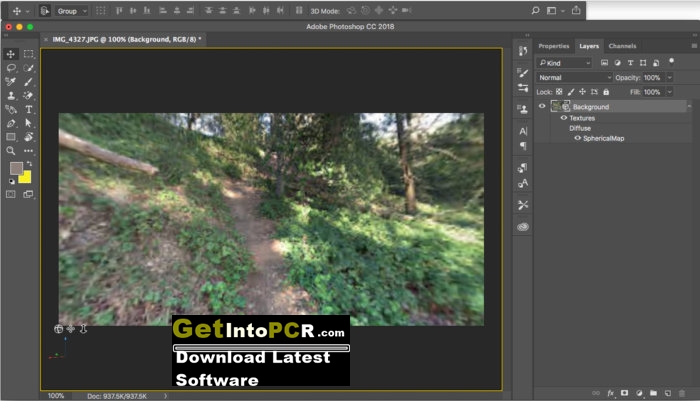Click the search magnifier in options bar
Viewport: 700px width, 401px height.
pyautogui.click(x=535, y=10)
